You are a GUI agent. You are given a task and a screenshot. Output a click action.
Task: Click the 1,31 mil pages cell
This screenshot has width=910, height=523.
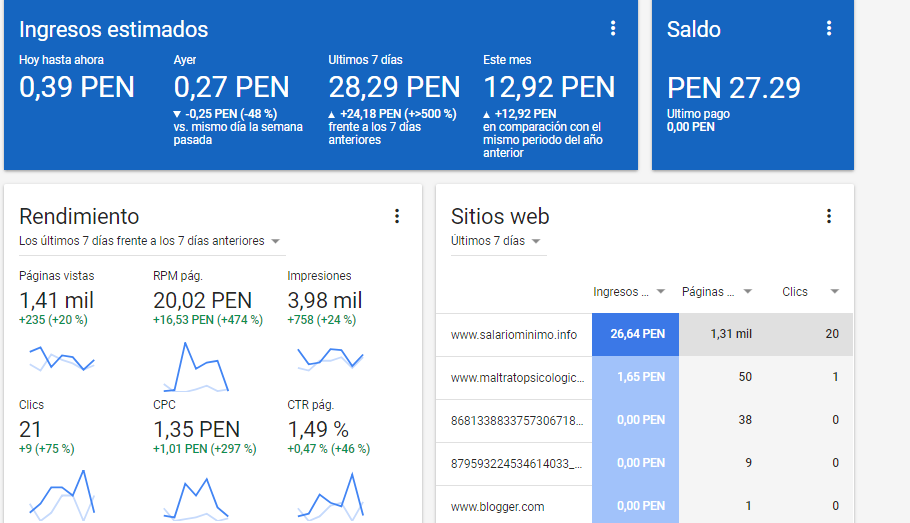(x=723, y=334)
